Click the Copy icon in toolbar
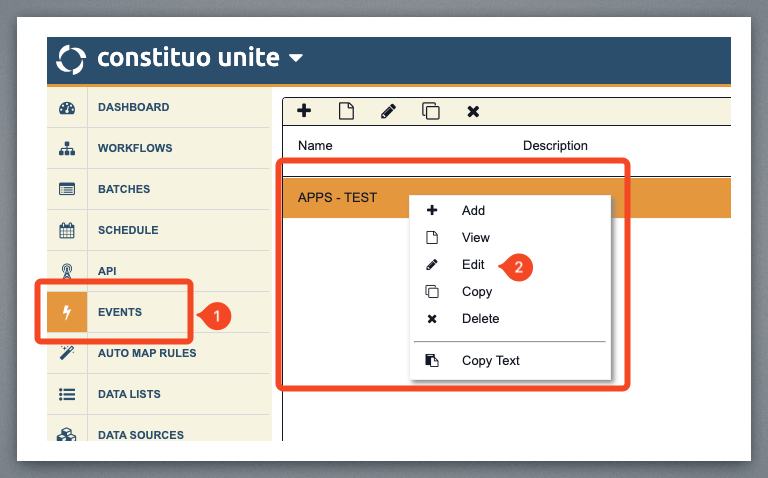The height and width of the screenshot is (478, 768). coord(431,111)
